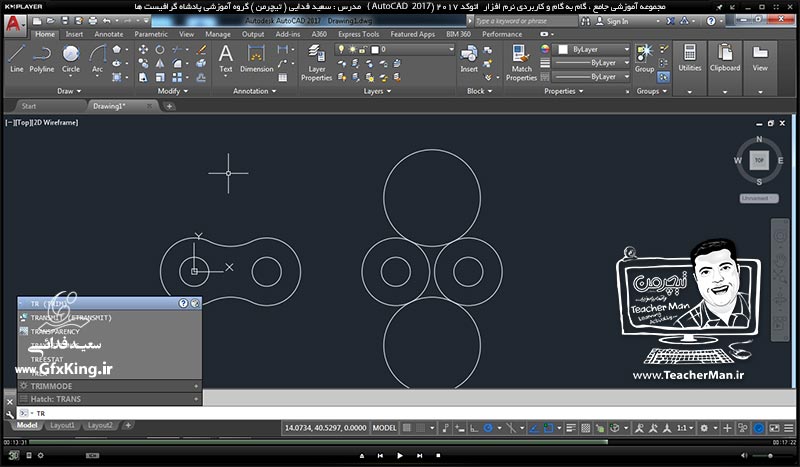Toggle lineweight display in status bar

pos(571,428)
